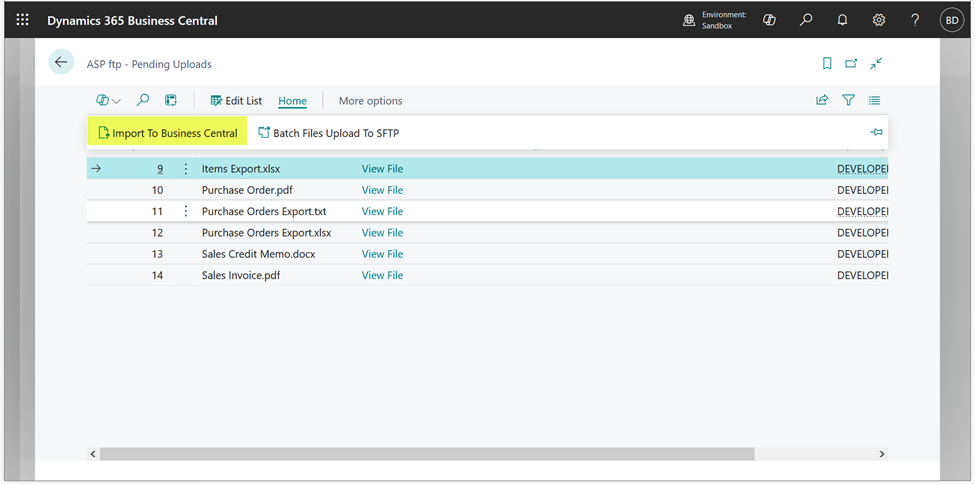Go back with the arrow button

61,62
